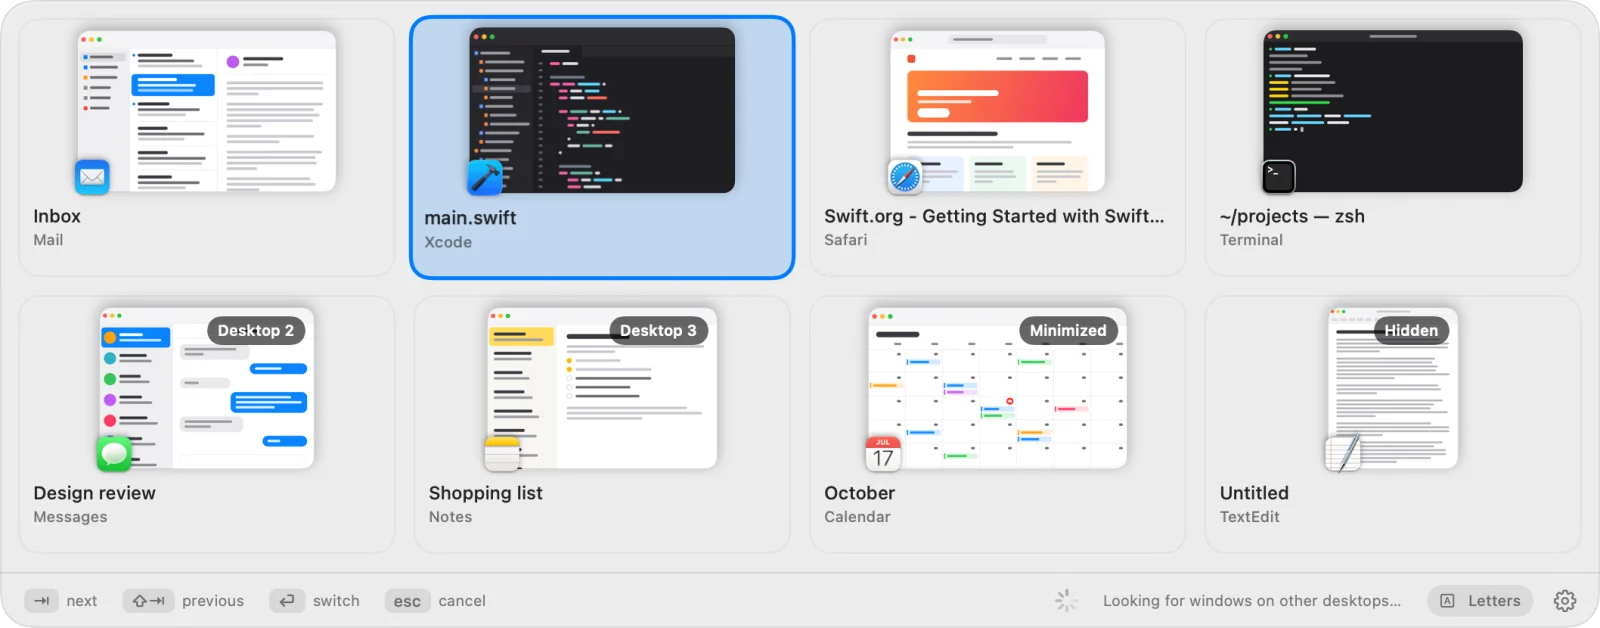
Task: Select the Shopping list Notes thumbnail
Action: (x=602, y=388)
